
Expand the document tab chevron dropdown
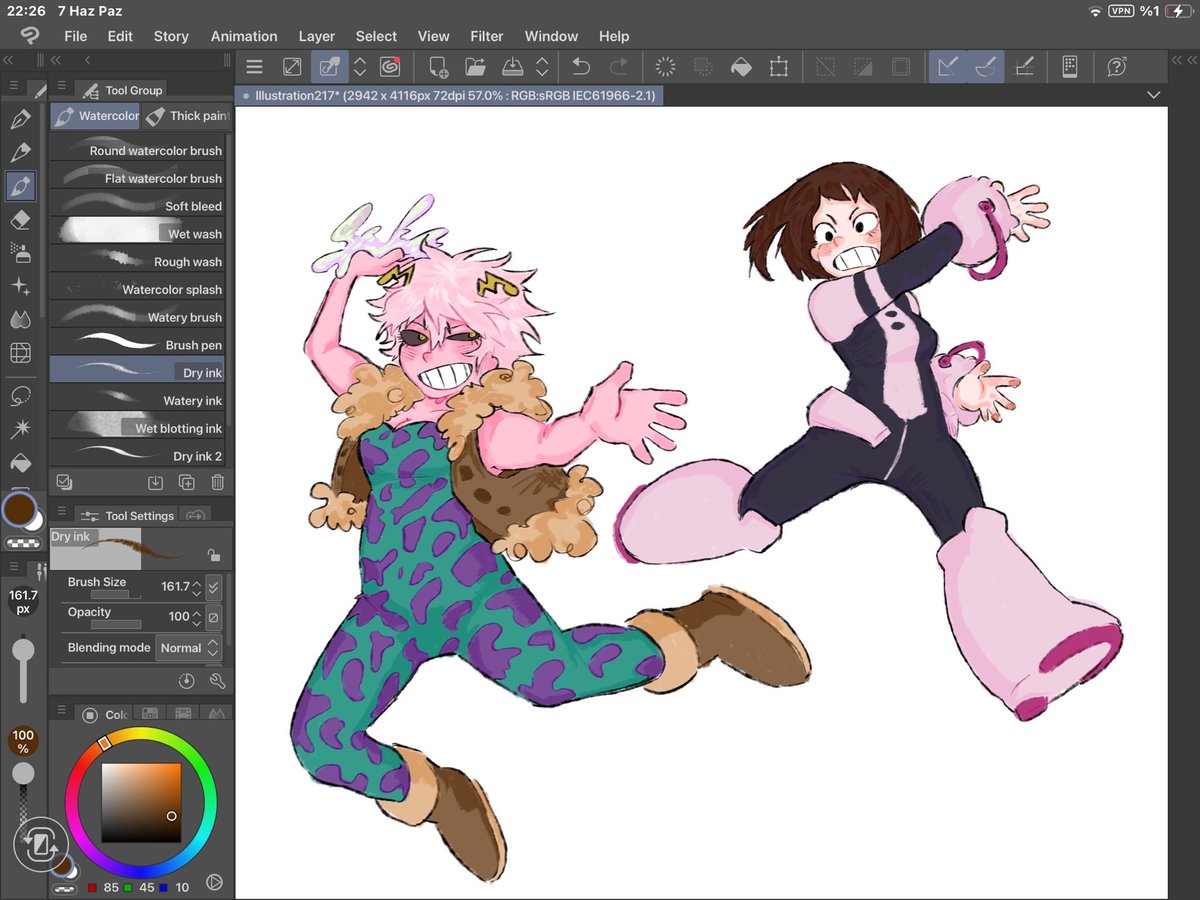1153,95
